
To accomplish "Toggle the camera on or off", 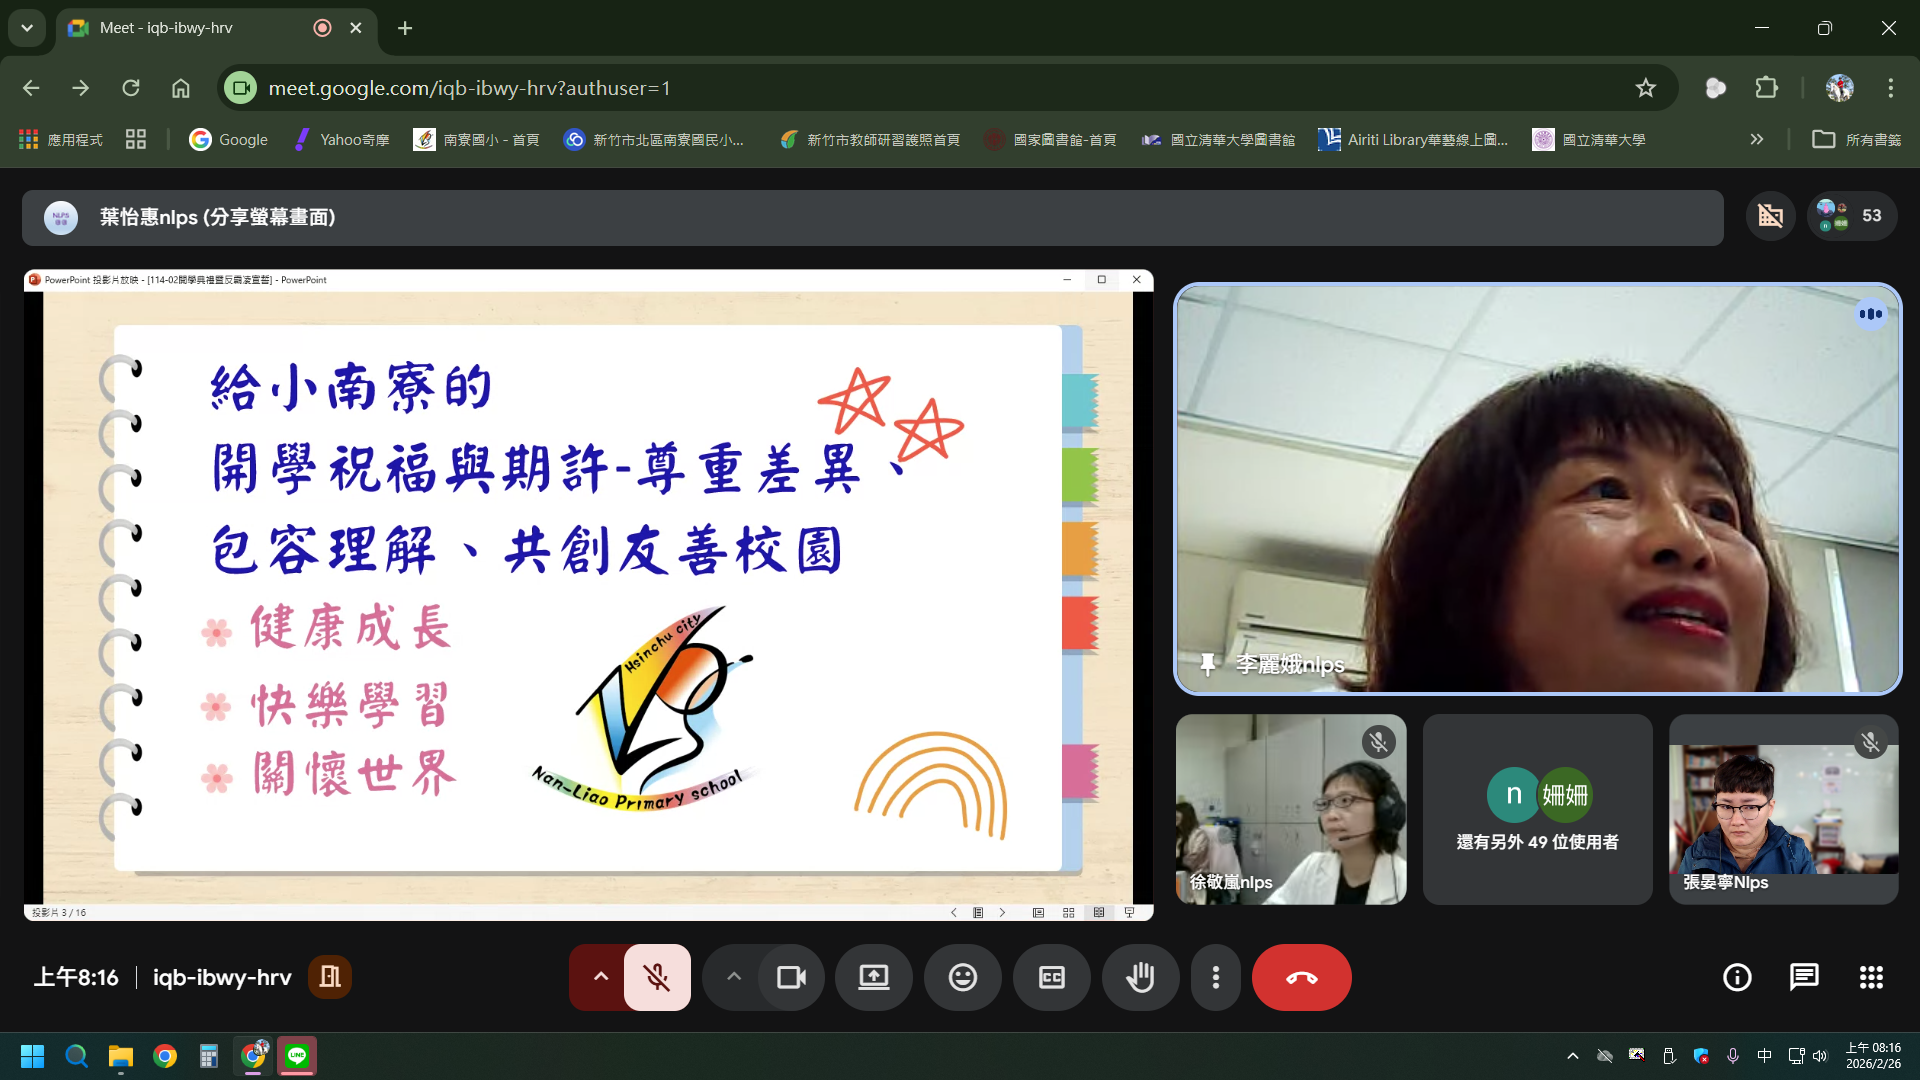I will 791,977.
